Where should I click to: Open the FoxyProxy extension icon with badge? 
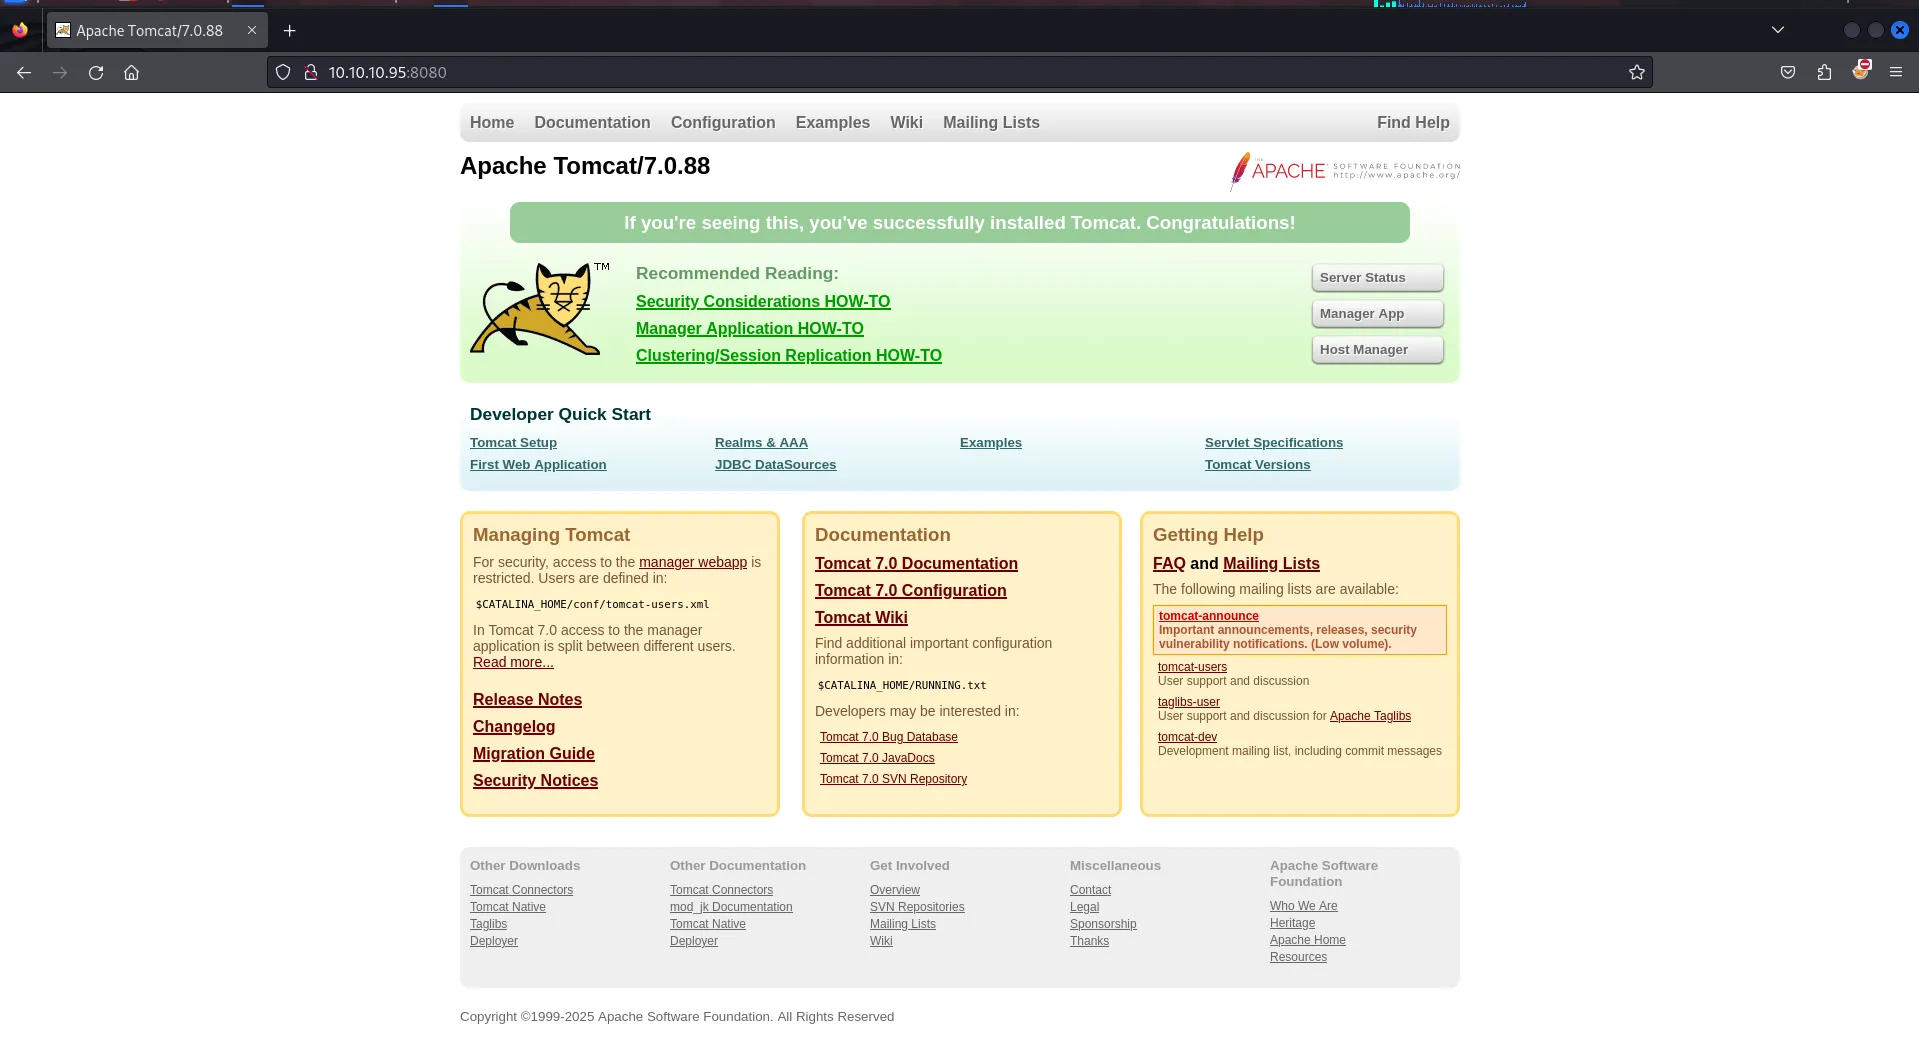1861,70
